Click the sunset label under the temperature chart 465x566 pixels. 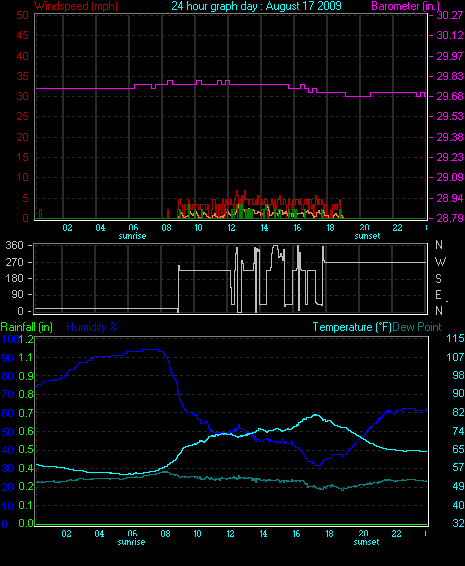366,542
